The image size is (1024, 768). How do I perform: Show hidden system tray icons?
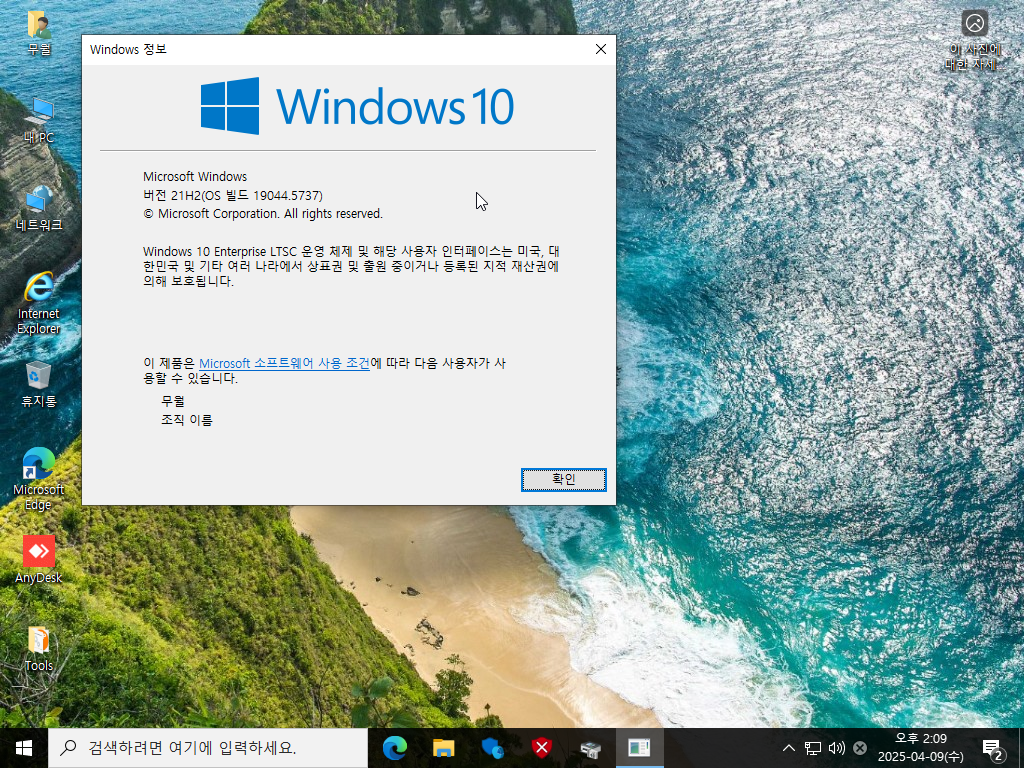pos(789,748)
